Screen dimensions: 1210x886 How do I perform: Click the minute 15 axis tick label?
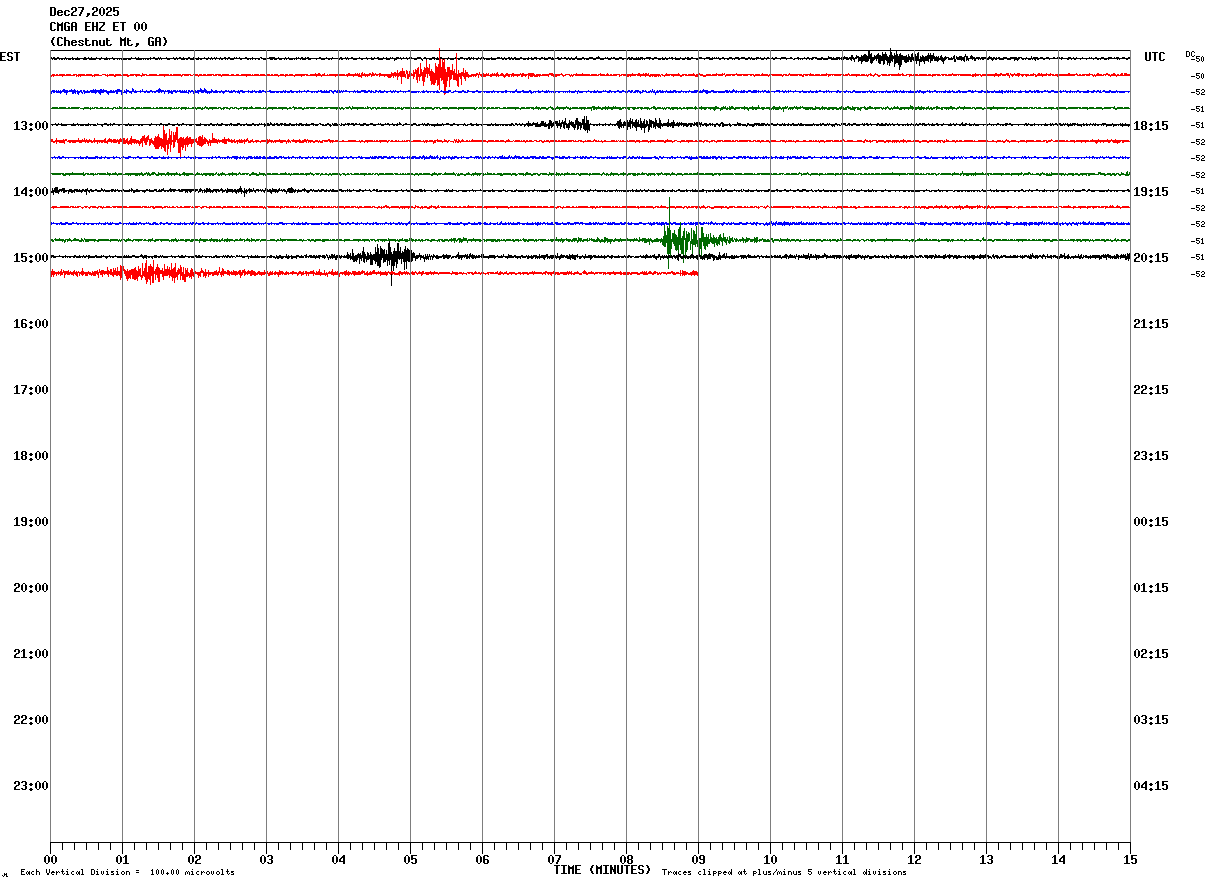[x=1130, y=860]
